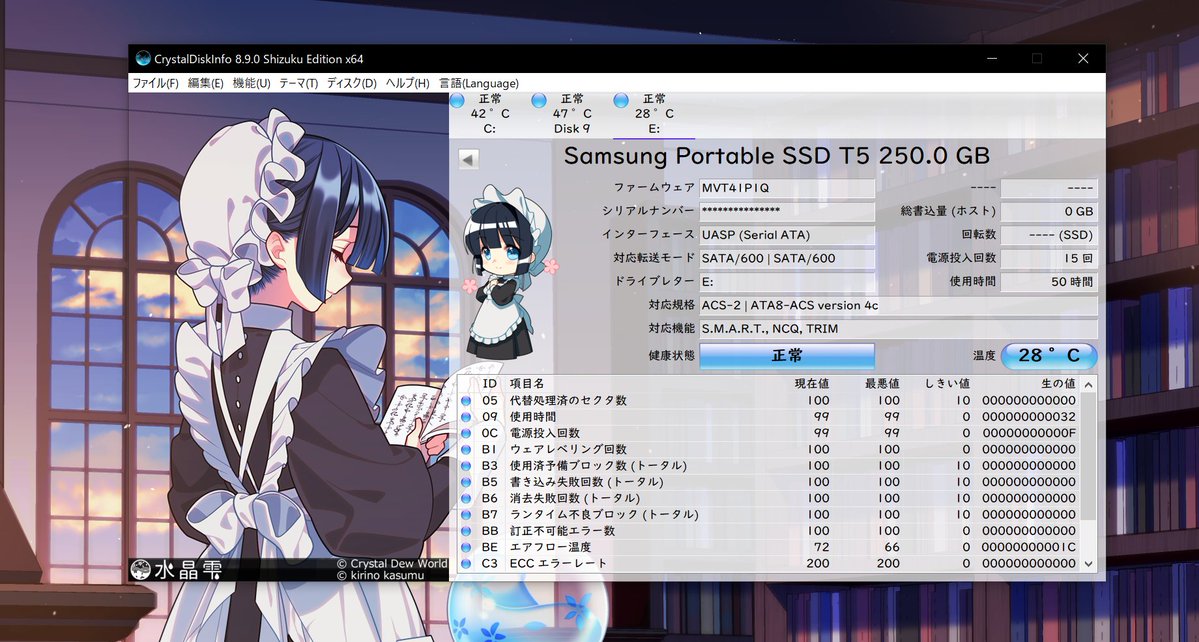Select the 訂正不可能エラー数 row
The image size is (1199, 642).
(x=768, y=531)
